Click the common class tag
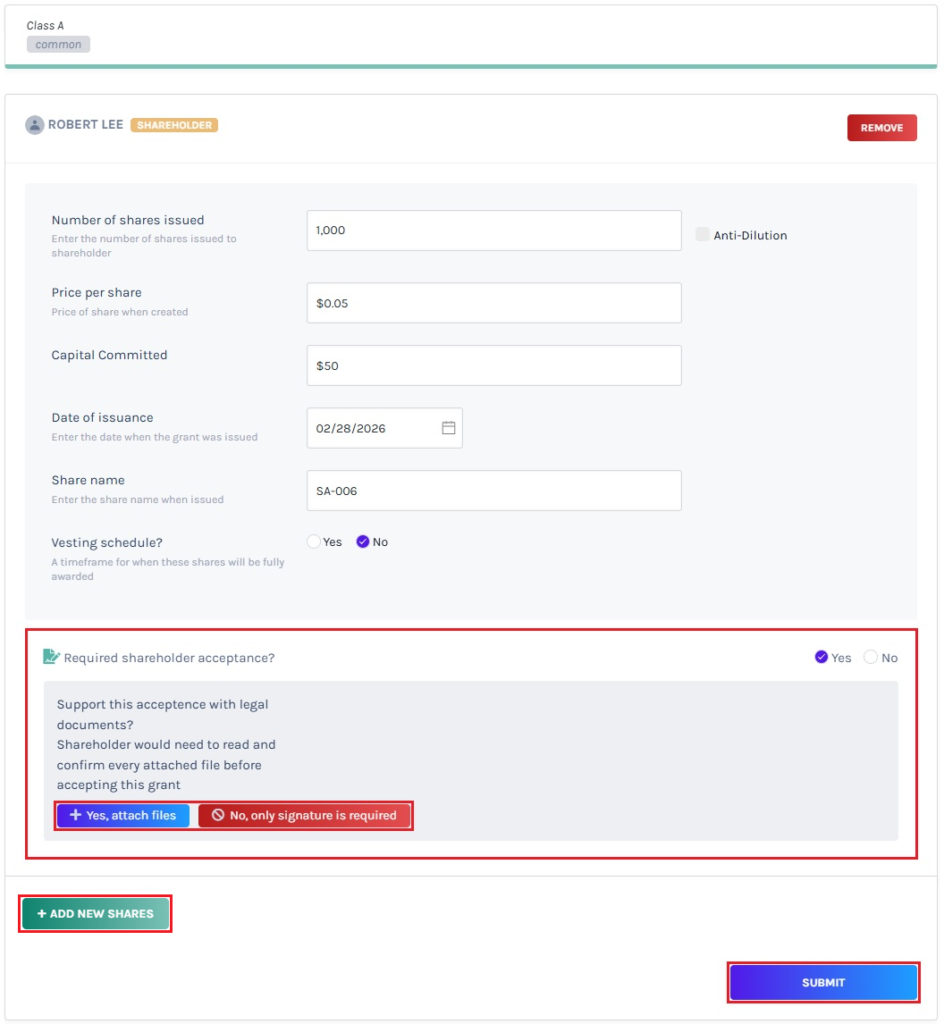 [58, 44]
